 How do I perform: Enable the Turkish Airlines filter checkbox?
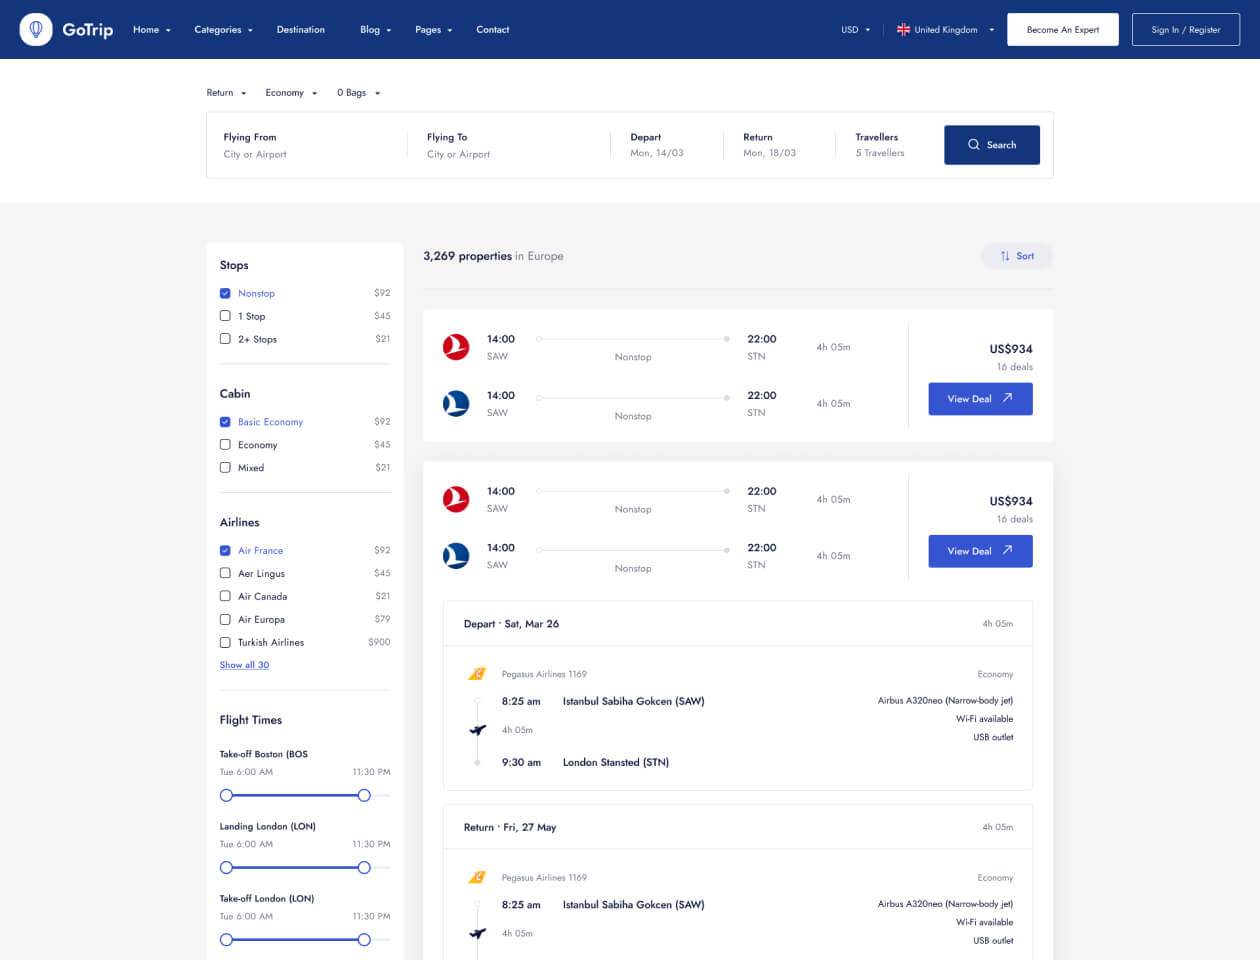click(x=225, y=642)
